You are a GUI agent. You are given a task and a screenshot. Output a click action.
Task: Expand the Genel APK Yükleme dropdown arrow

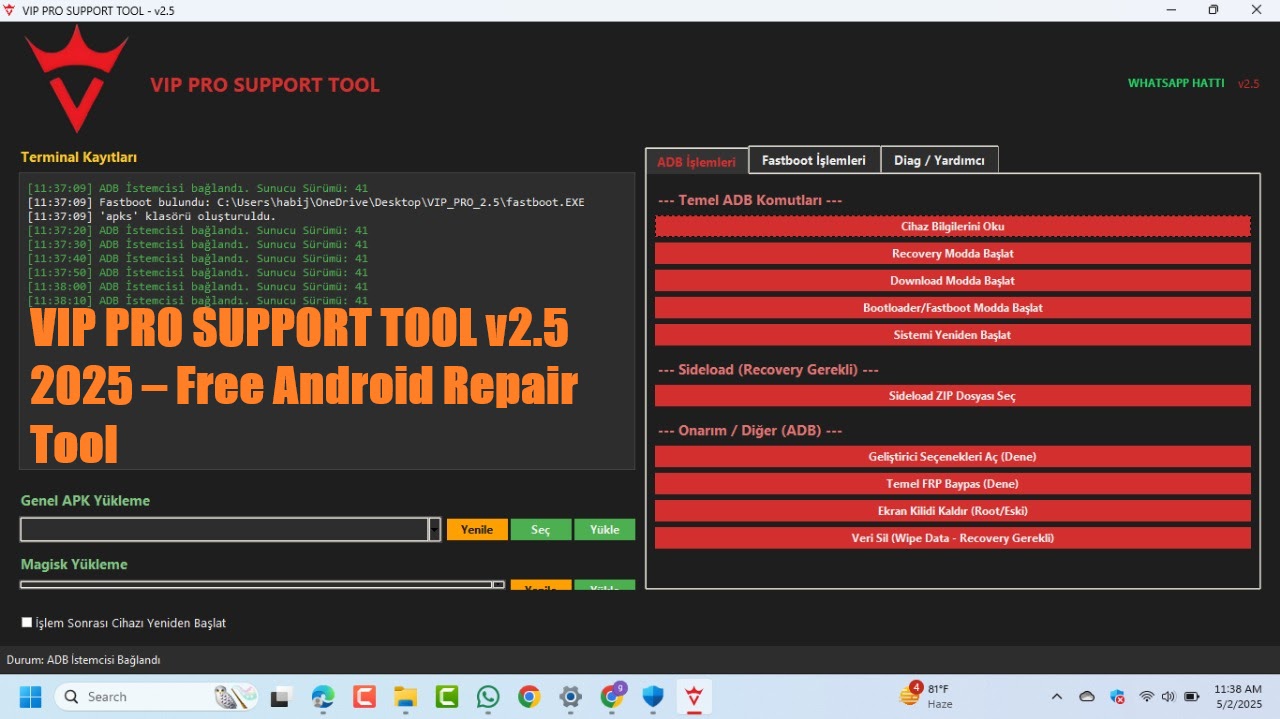tap(434, 529)
